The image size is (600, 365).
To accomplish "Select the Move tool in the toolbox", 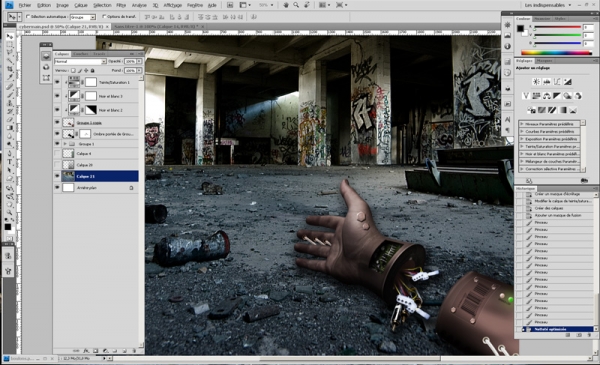I will 10,37.
